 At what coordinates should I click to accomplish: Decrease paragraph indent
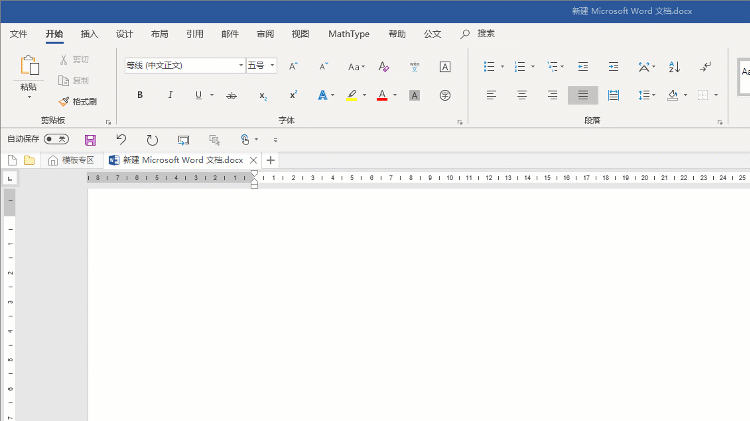[x=583, y=66]
